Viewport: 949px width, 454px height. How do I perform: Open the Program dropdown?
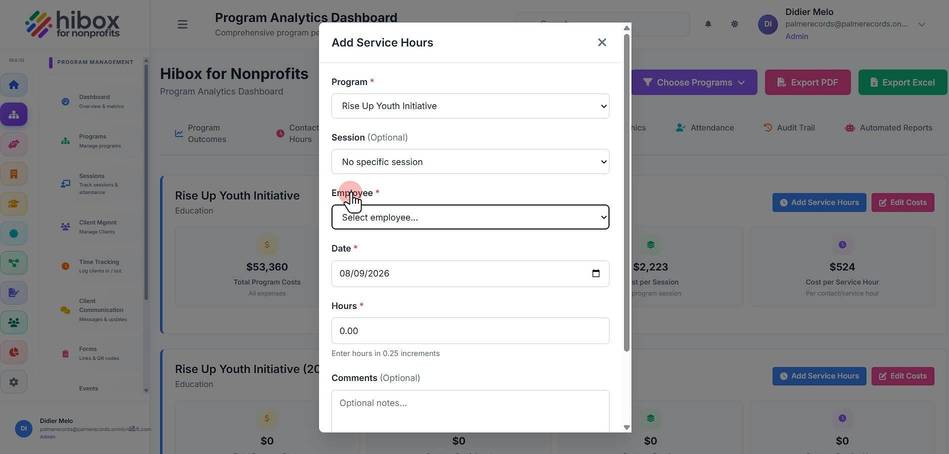(470, 106)
